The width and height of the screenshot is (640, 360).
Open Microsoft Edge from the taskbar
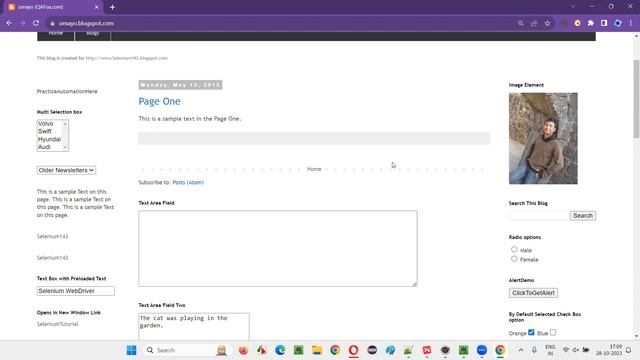[280, 350]
